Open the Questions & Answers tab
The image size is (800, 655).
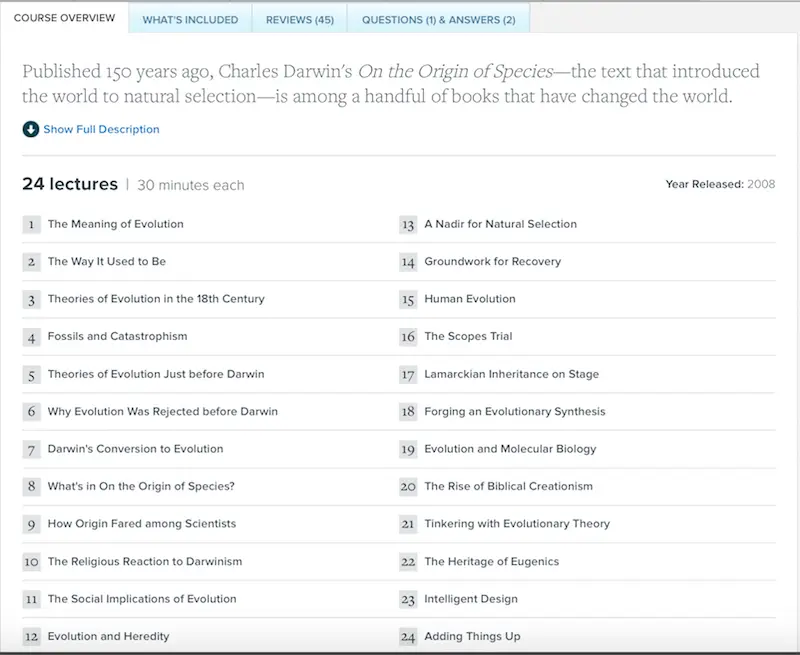[438, 19]
